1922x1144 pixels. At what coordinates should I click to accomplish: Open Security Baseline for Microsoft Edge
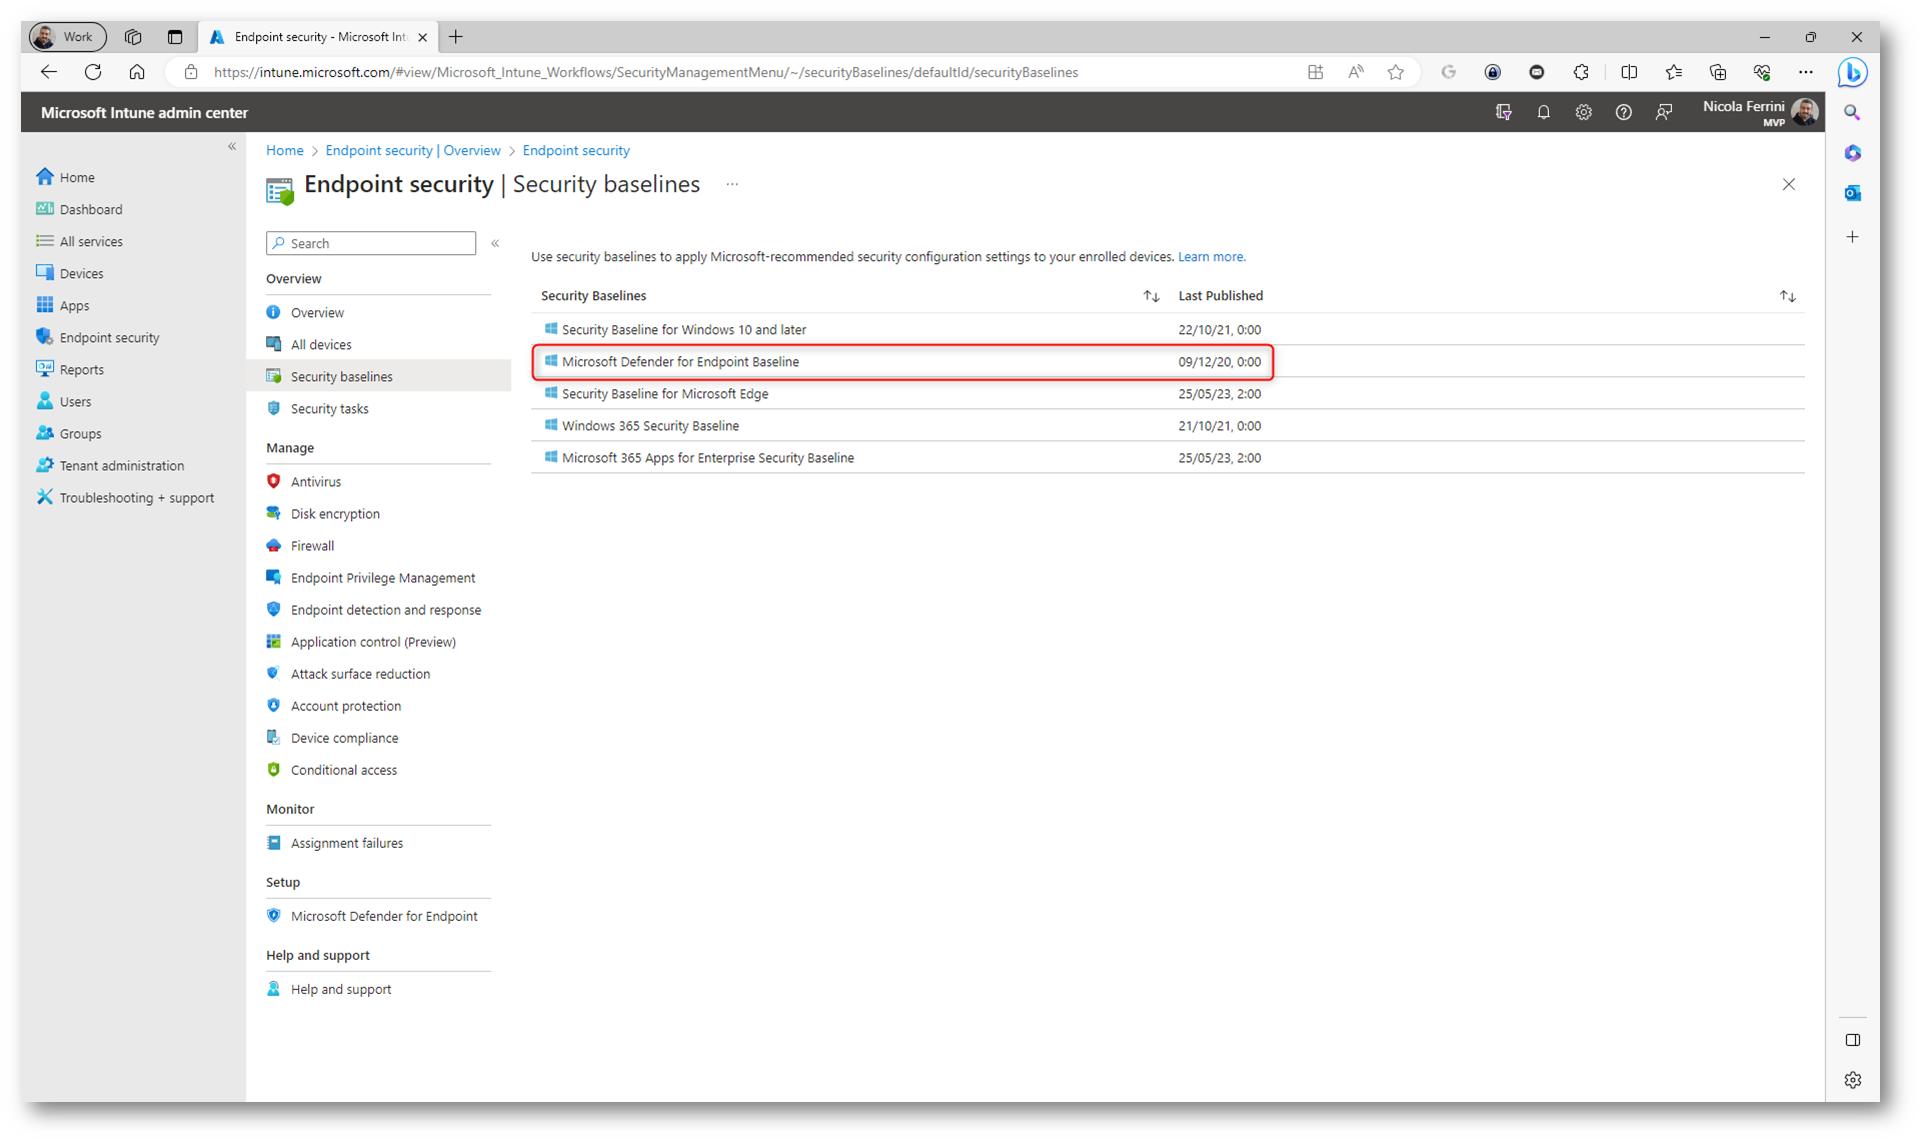[665, 393]
